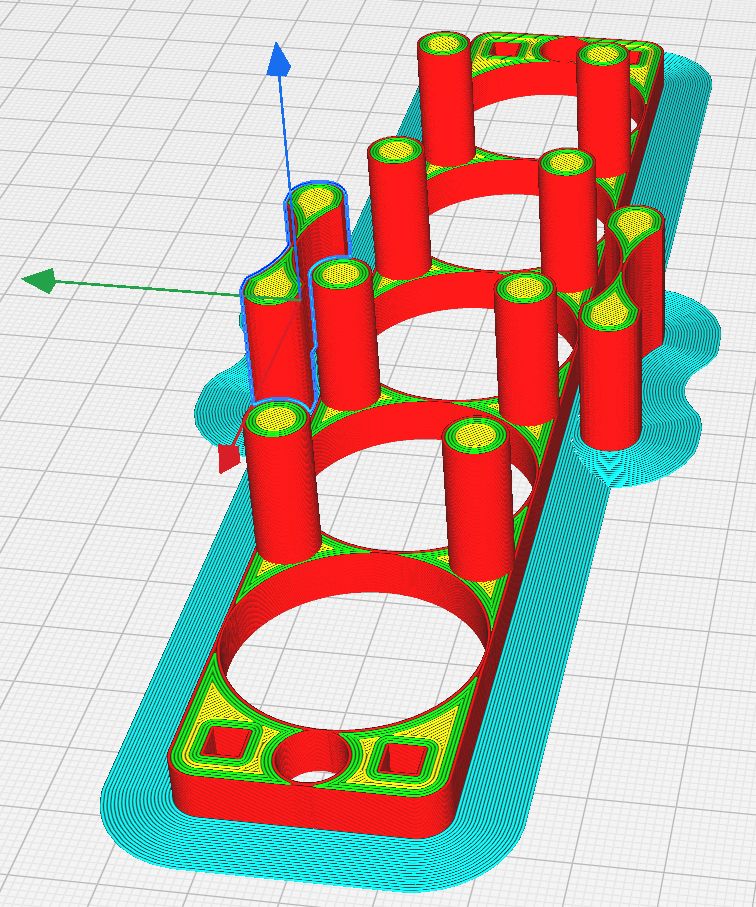Grab the green Y-axis move arrow

(39, 281)
